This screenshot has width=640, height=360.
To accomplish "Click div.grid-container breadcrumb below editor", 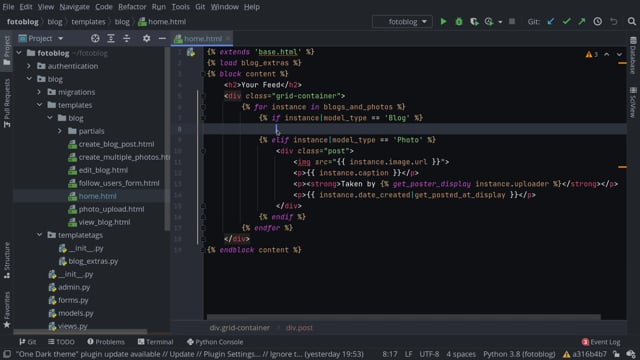I will [x=239, y=327].
